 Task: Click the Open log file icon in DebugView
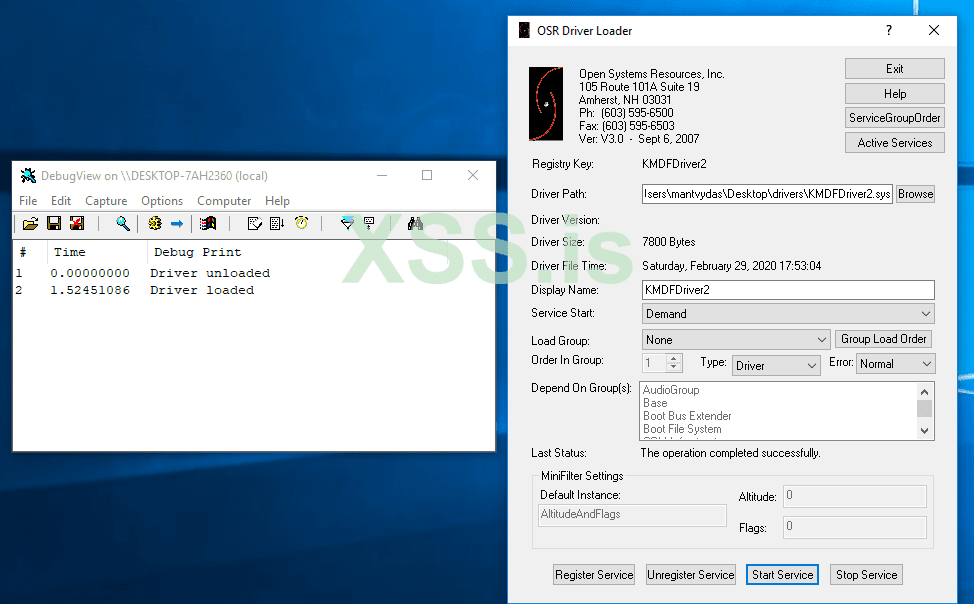coord(30,223)
